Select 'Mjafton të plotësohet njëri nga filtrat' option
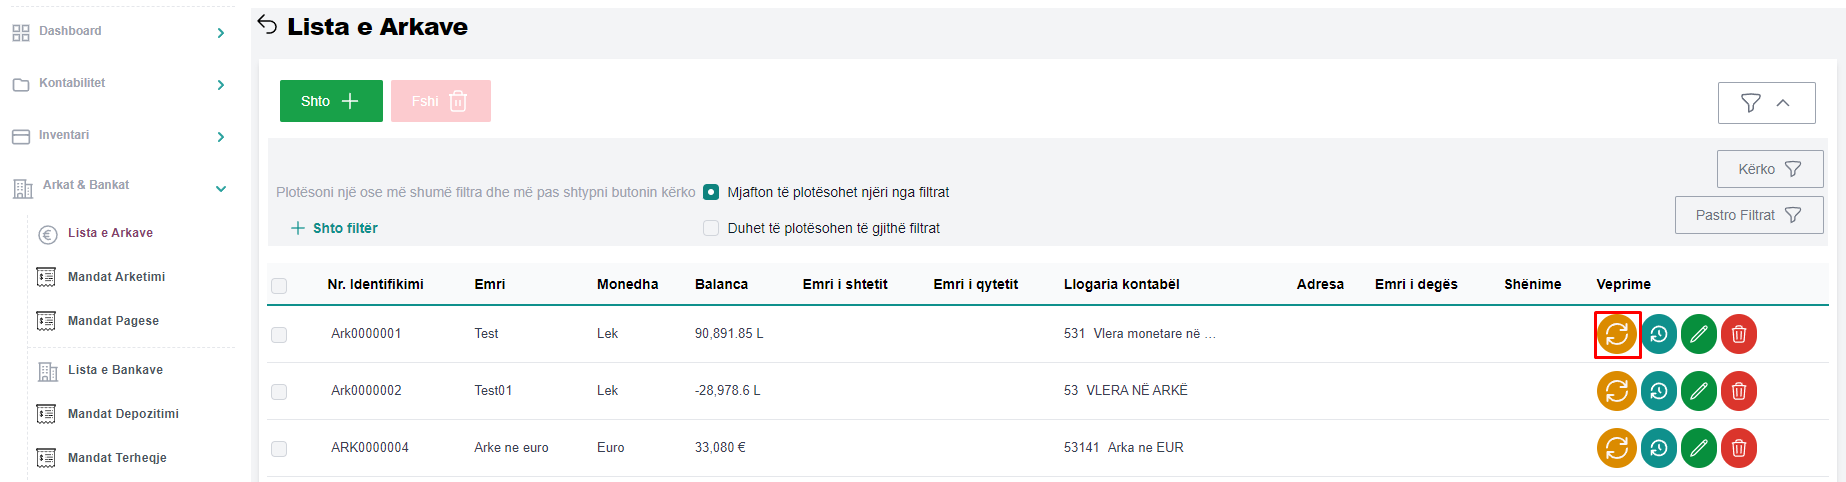Viewport: 1846px width, 482px height. (x=711, y=192)
